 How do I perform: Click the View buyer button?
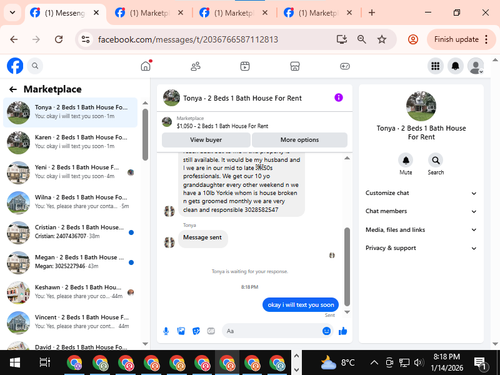[x=206, y=140]
